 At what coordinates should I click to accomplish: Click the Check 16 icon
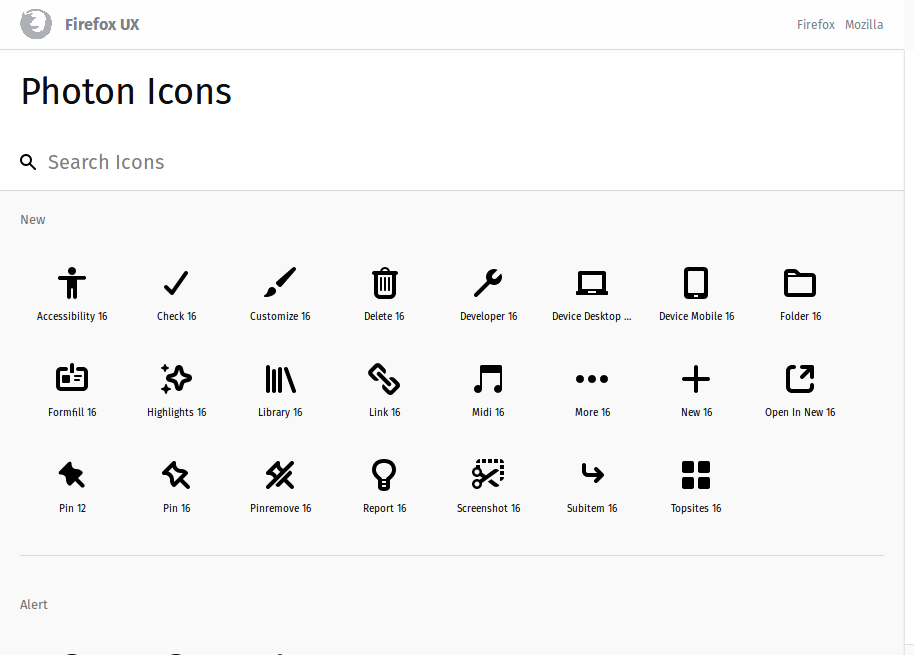(176, 283)
